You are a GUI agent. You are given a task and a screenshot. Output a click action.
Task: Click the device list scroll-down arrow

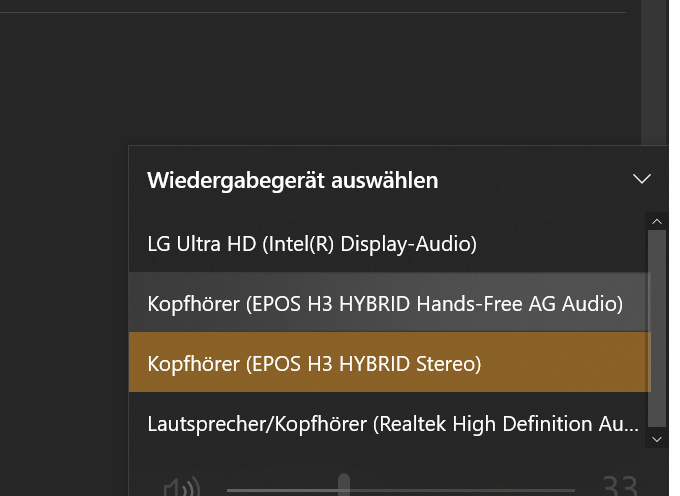point(657,438)
